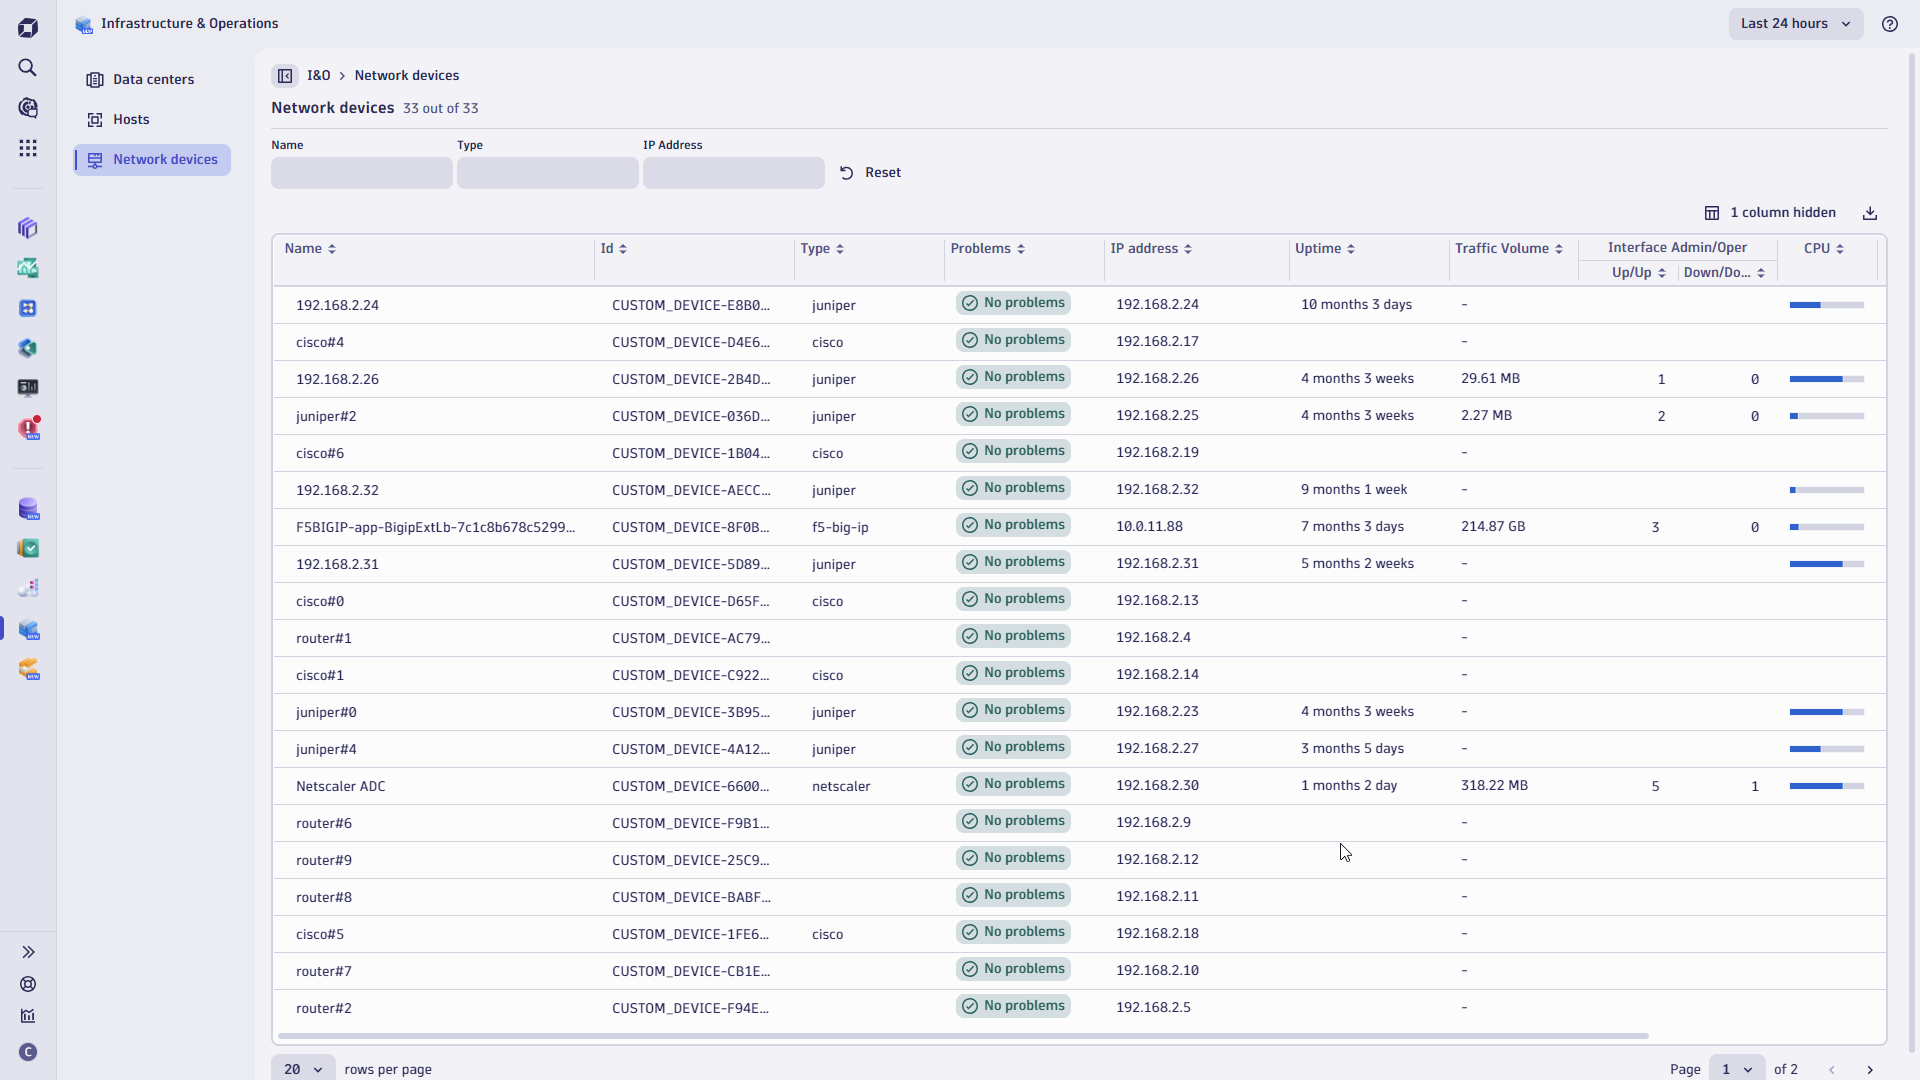
Task: Click inside the Name filter field
Action: (361, 172)
